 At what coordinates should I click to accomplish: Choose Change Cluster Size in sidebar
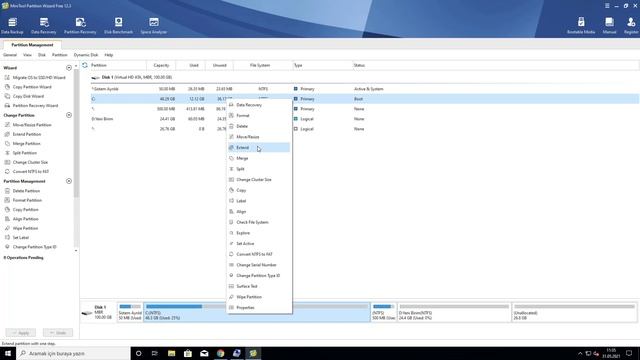(x=26, y=162)
